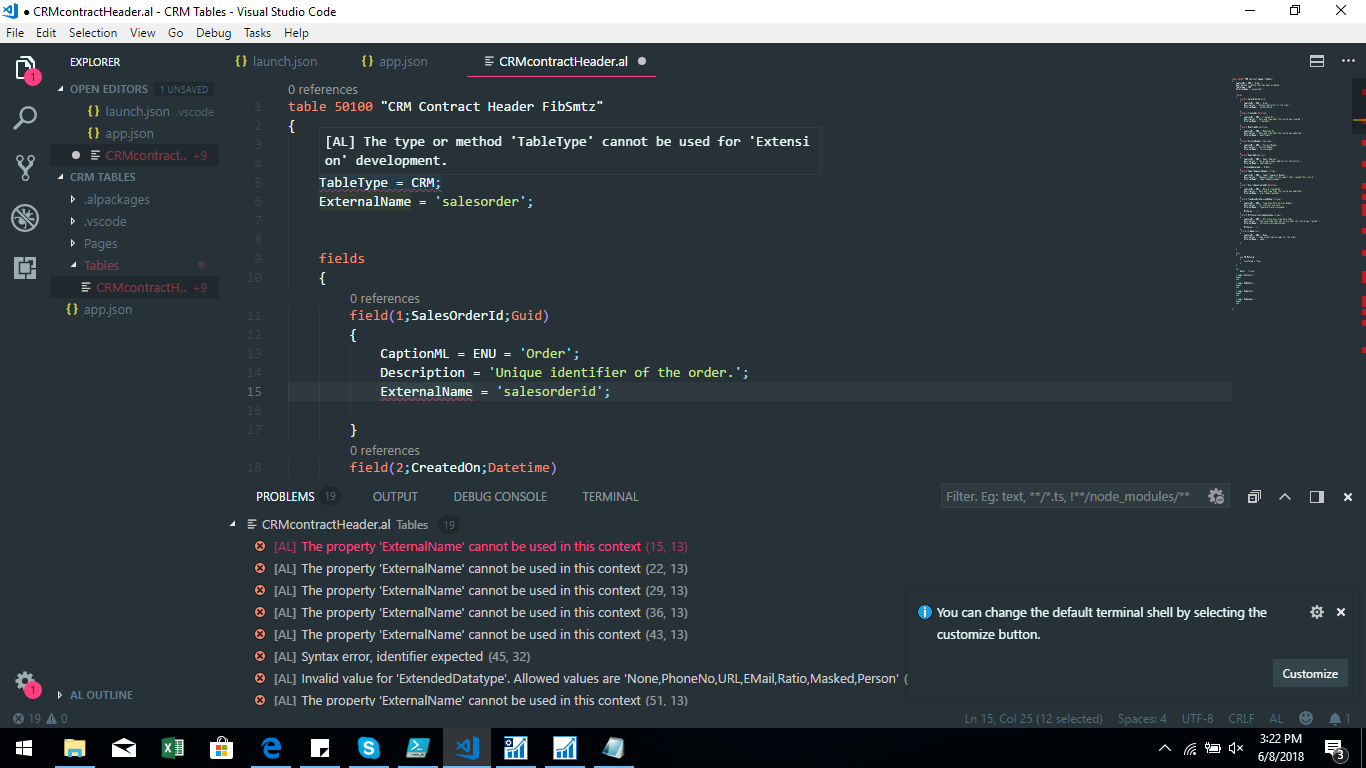Open the Debug menu
The width and height of the screenshot is (1366, 768).
pos(213,32)
